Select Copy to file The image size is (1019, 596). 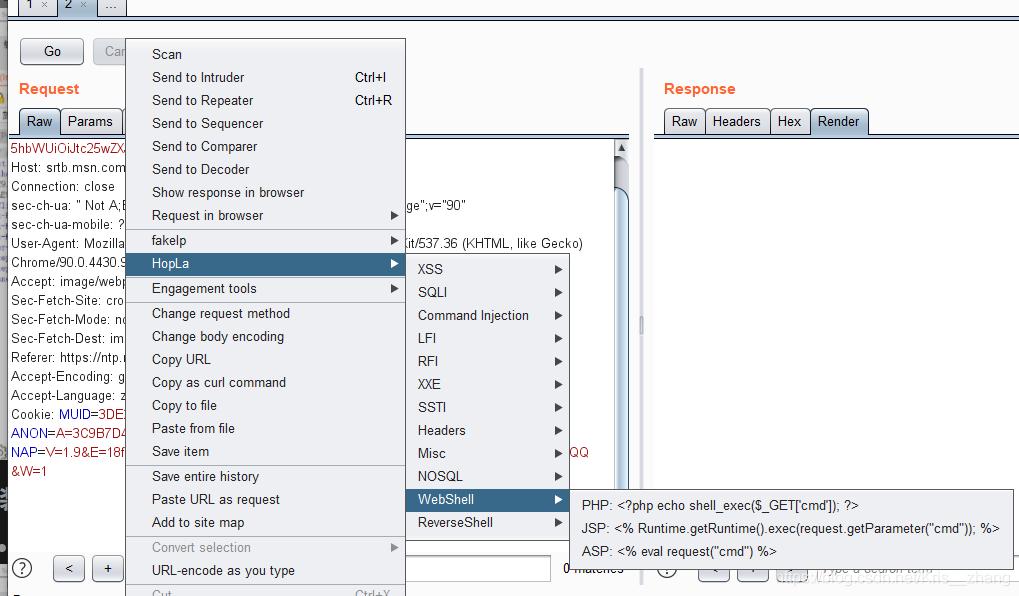point(265,406)
